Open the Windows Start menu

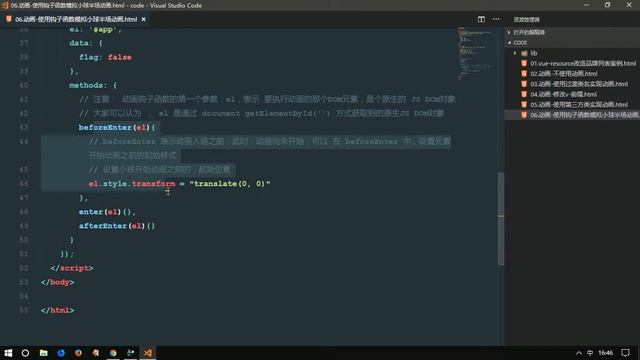[8, 353]
